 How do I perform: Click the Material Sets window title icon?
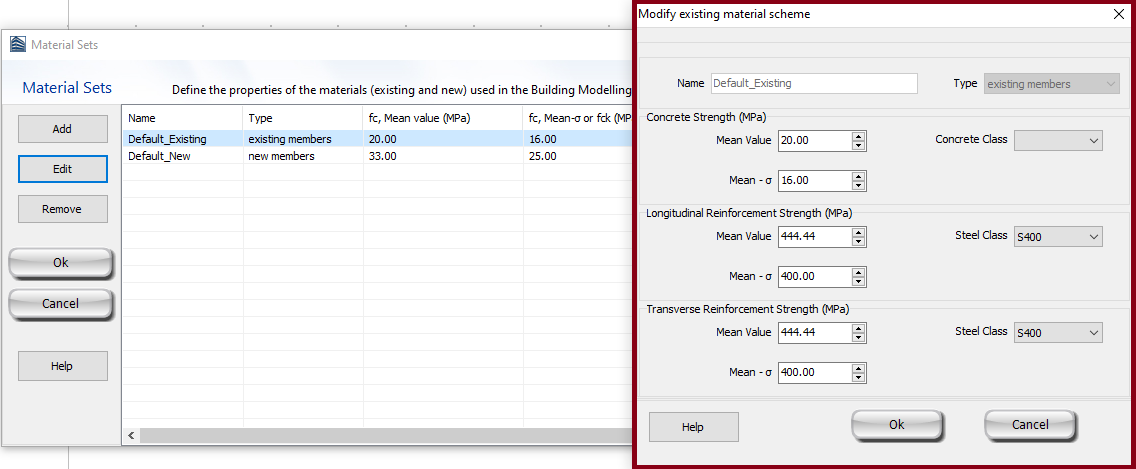pos(18,45)
